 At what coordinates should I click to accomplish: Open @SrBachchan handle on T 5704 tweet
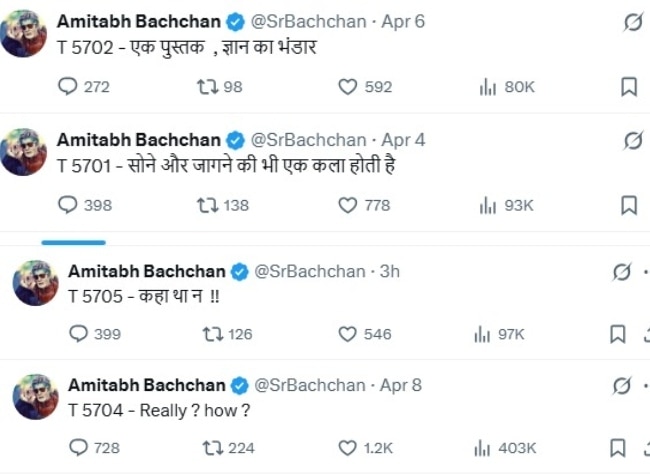point(308,385)
